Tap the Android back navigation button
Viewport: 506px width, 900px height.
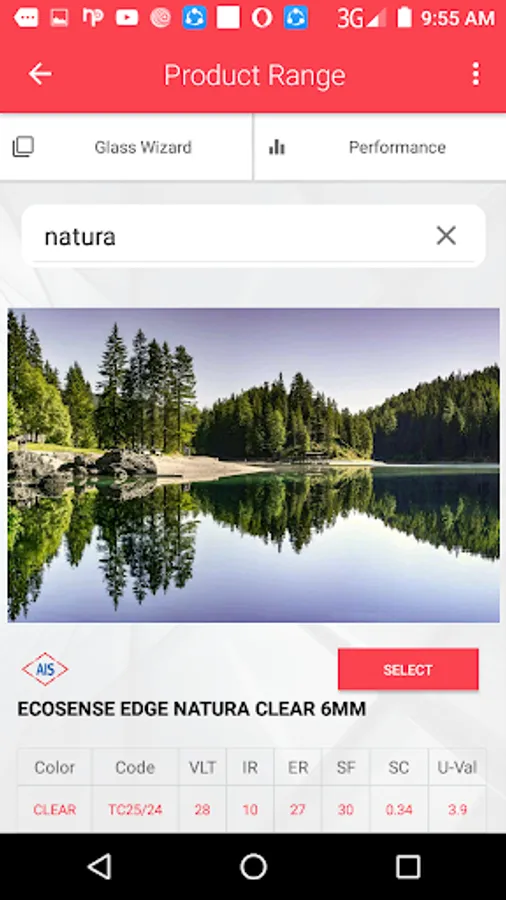99,866
